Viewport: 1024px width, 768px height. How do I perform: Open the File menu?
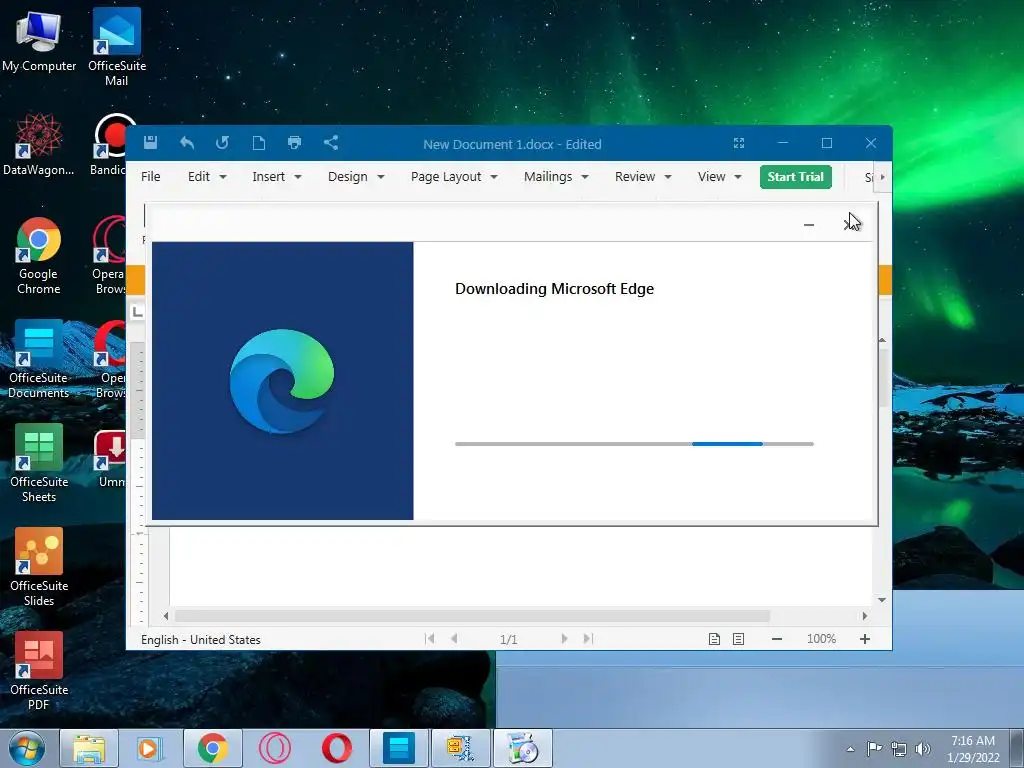coord(151,176)
